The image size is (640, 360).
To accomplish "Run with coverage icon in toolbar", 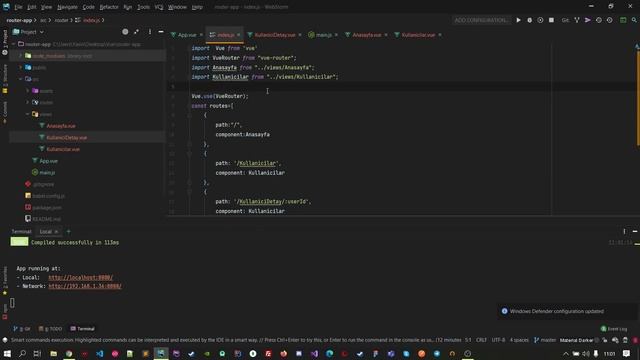I will click(540, 20).
